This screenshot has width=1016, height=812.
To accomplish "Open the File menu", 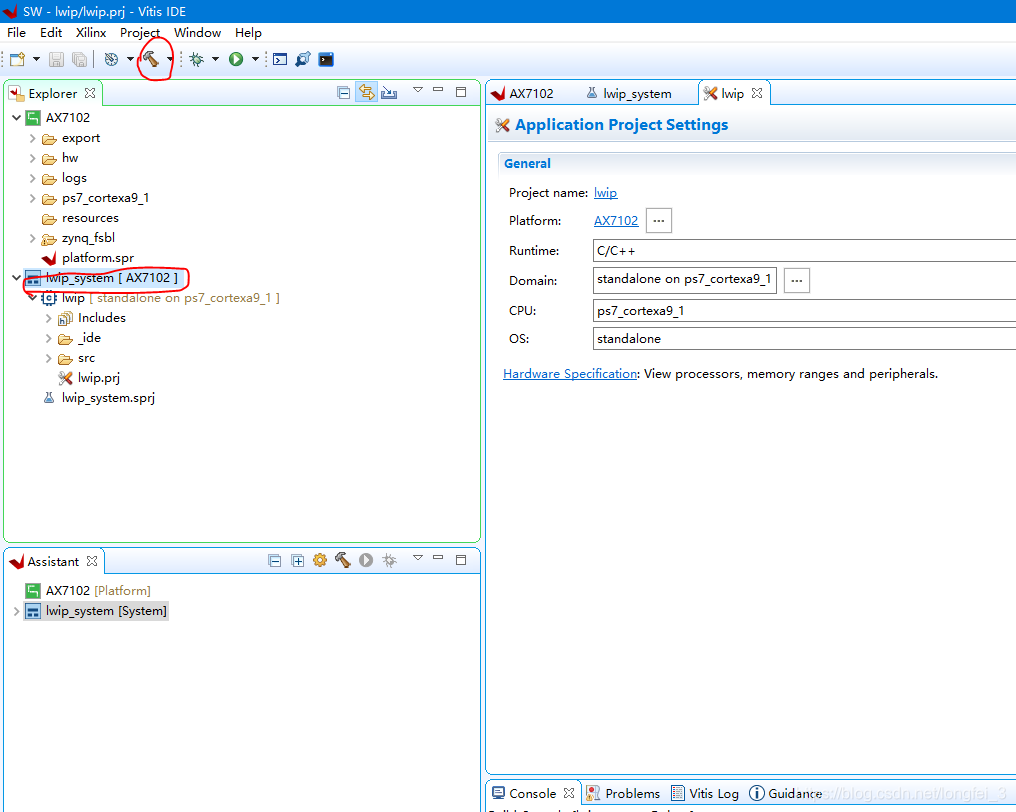I will [x=16, y=32].
